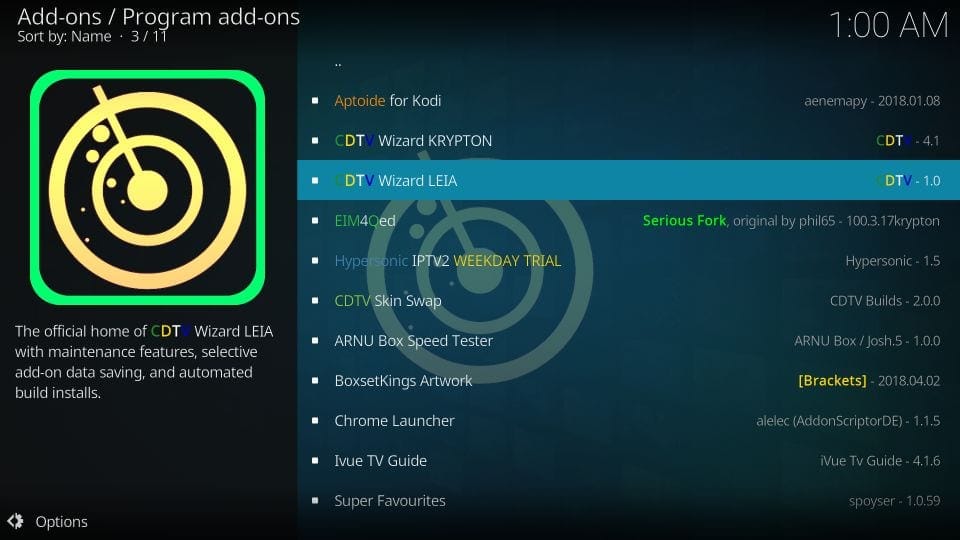Open Ivue TV Guide
The height and width of the screenshot is (540, 960).
click(x=628, y=460)
